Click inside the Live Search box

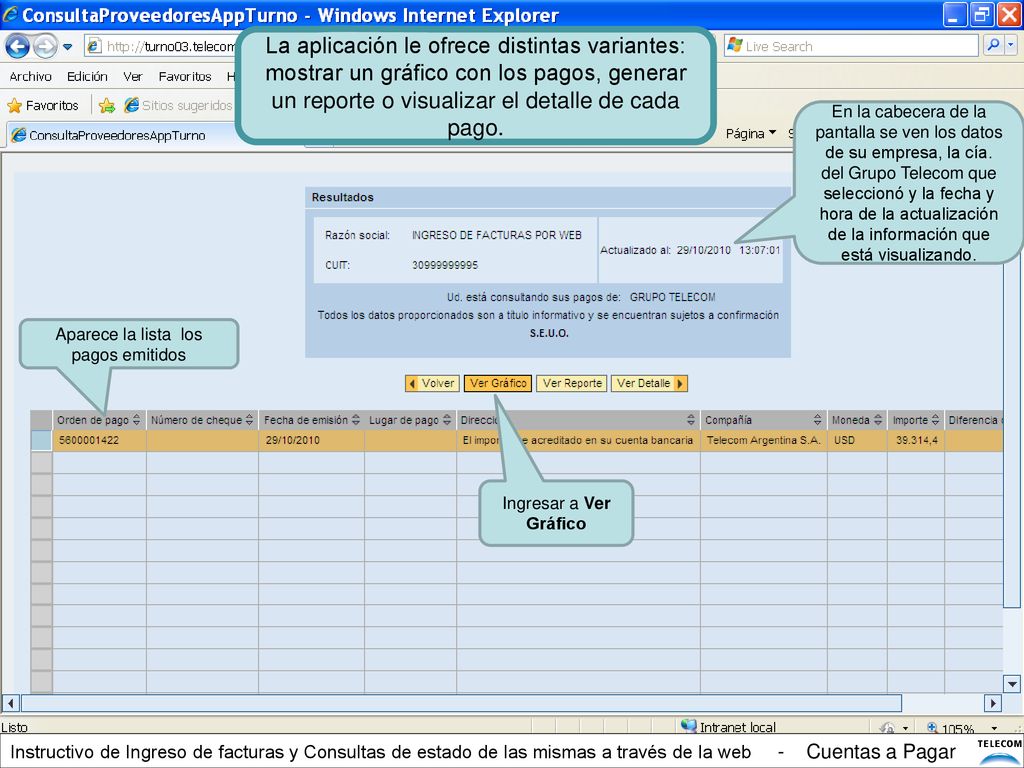[851, 46]
